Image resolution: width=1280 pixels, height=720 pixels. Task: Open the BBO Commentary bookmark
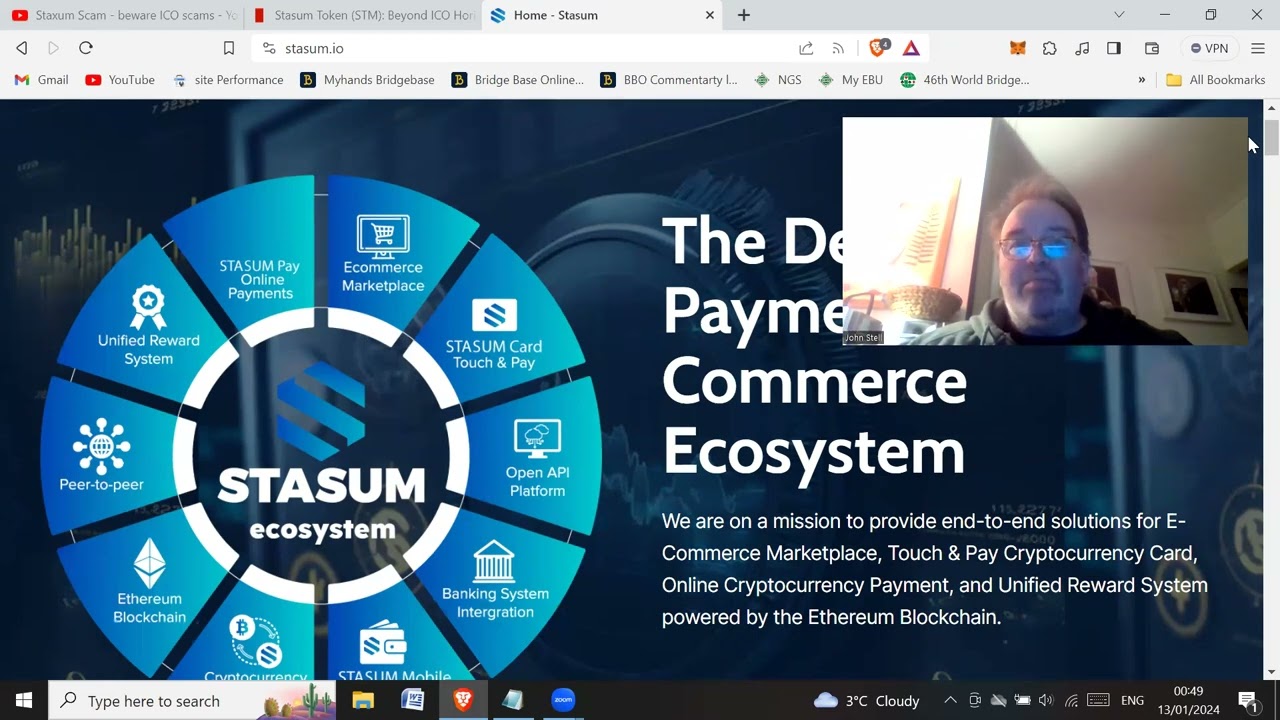pos(669,80)
